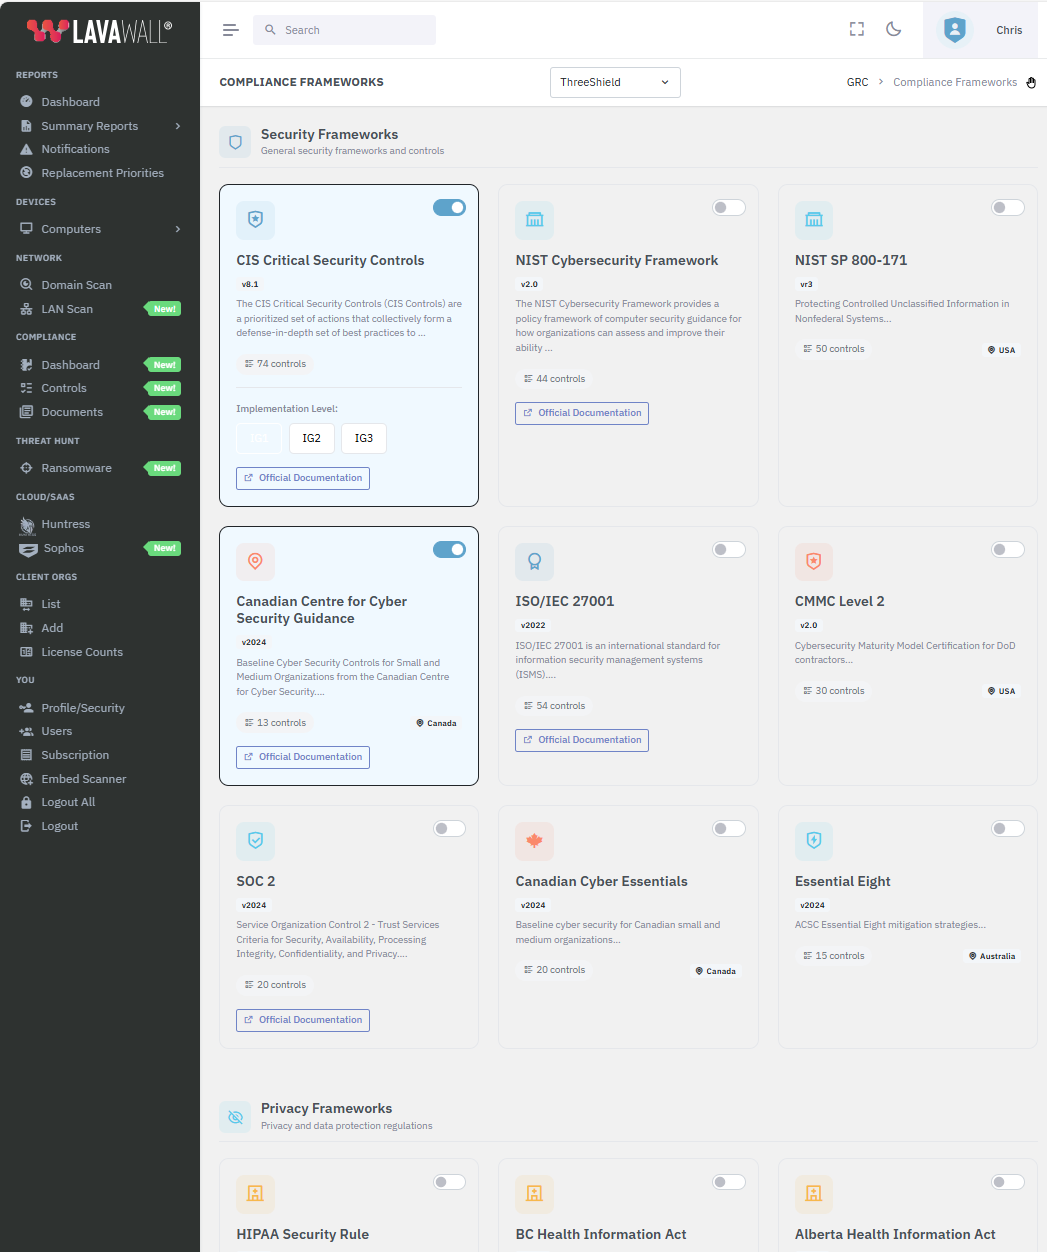Open ISO/IEC 27001 Official Documentation link
Viewport: 1047px width, 1252px height.
pos(582,740)
